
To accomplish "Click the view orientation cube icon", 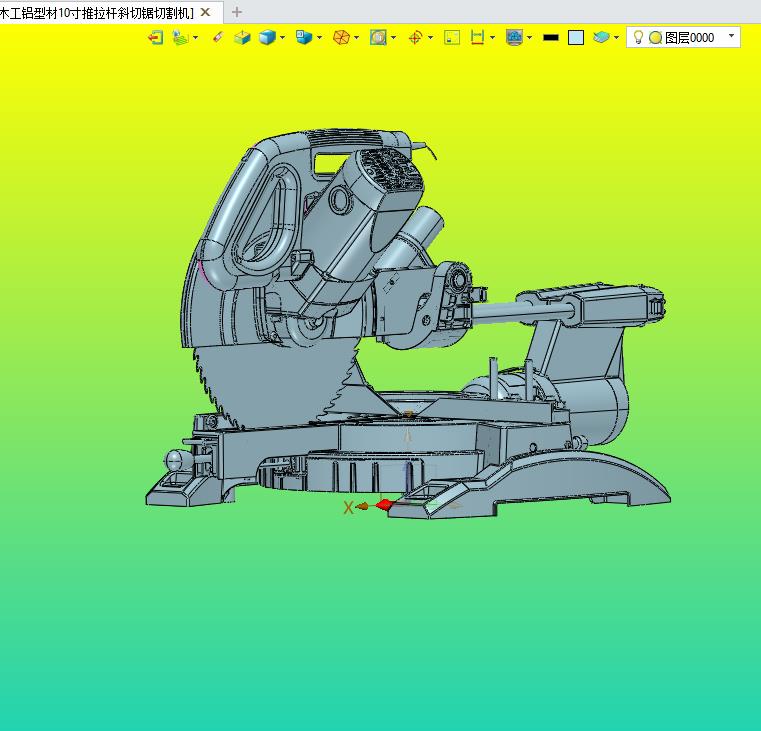I will tap(304, 37).
